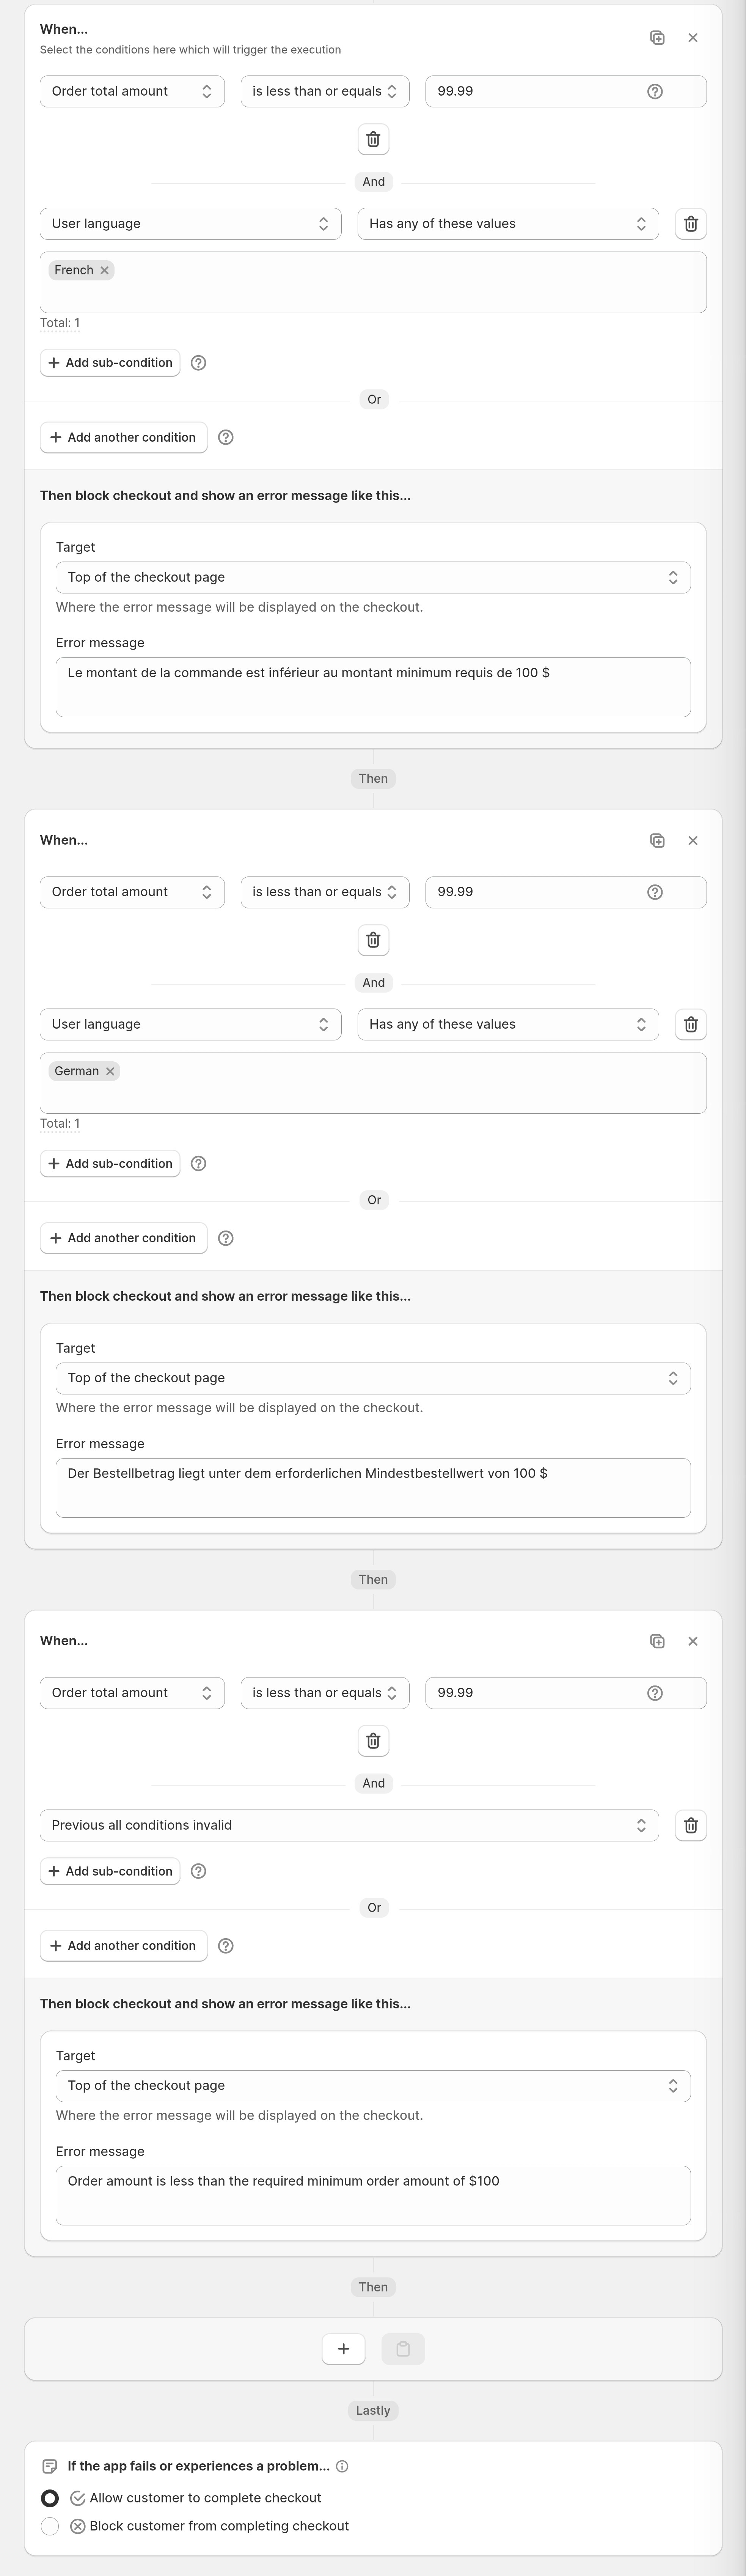
Task: Open Target dropdown above the French error message
Action: pos(373,577)
